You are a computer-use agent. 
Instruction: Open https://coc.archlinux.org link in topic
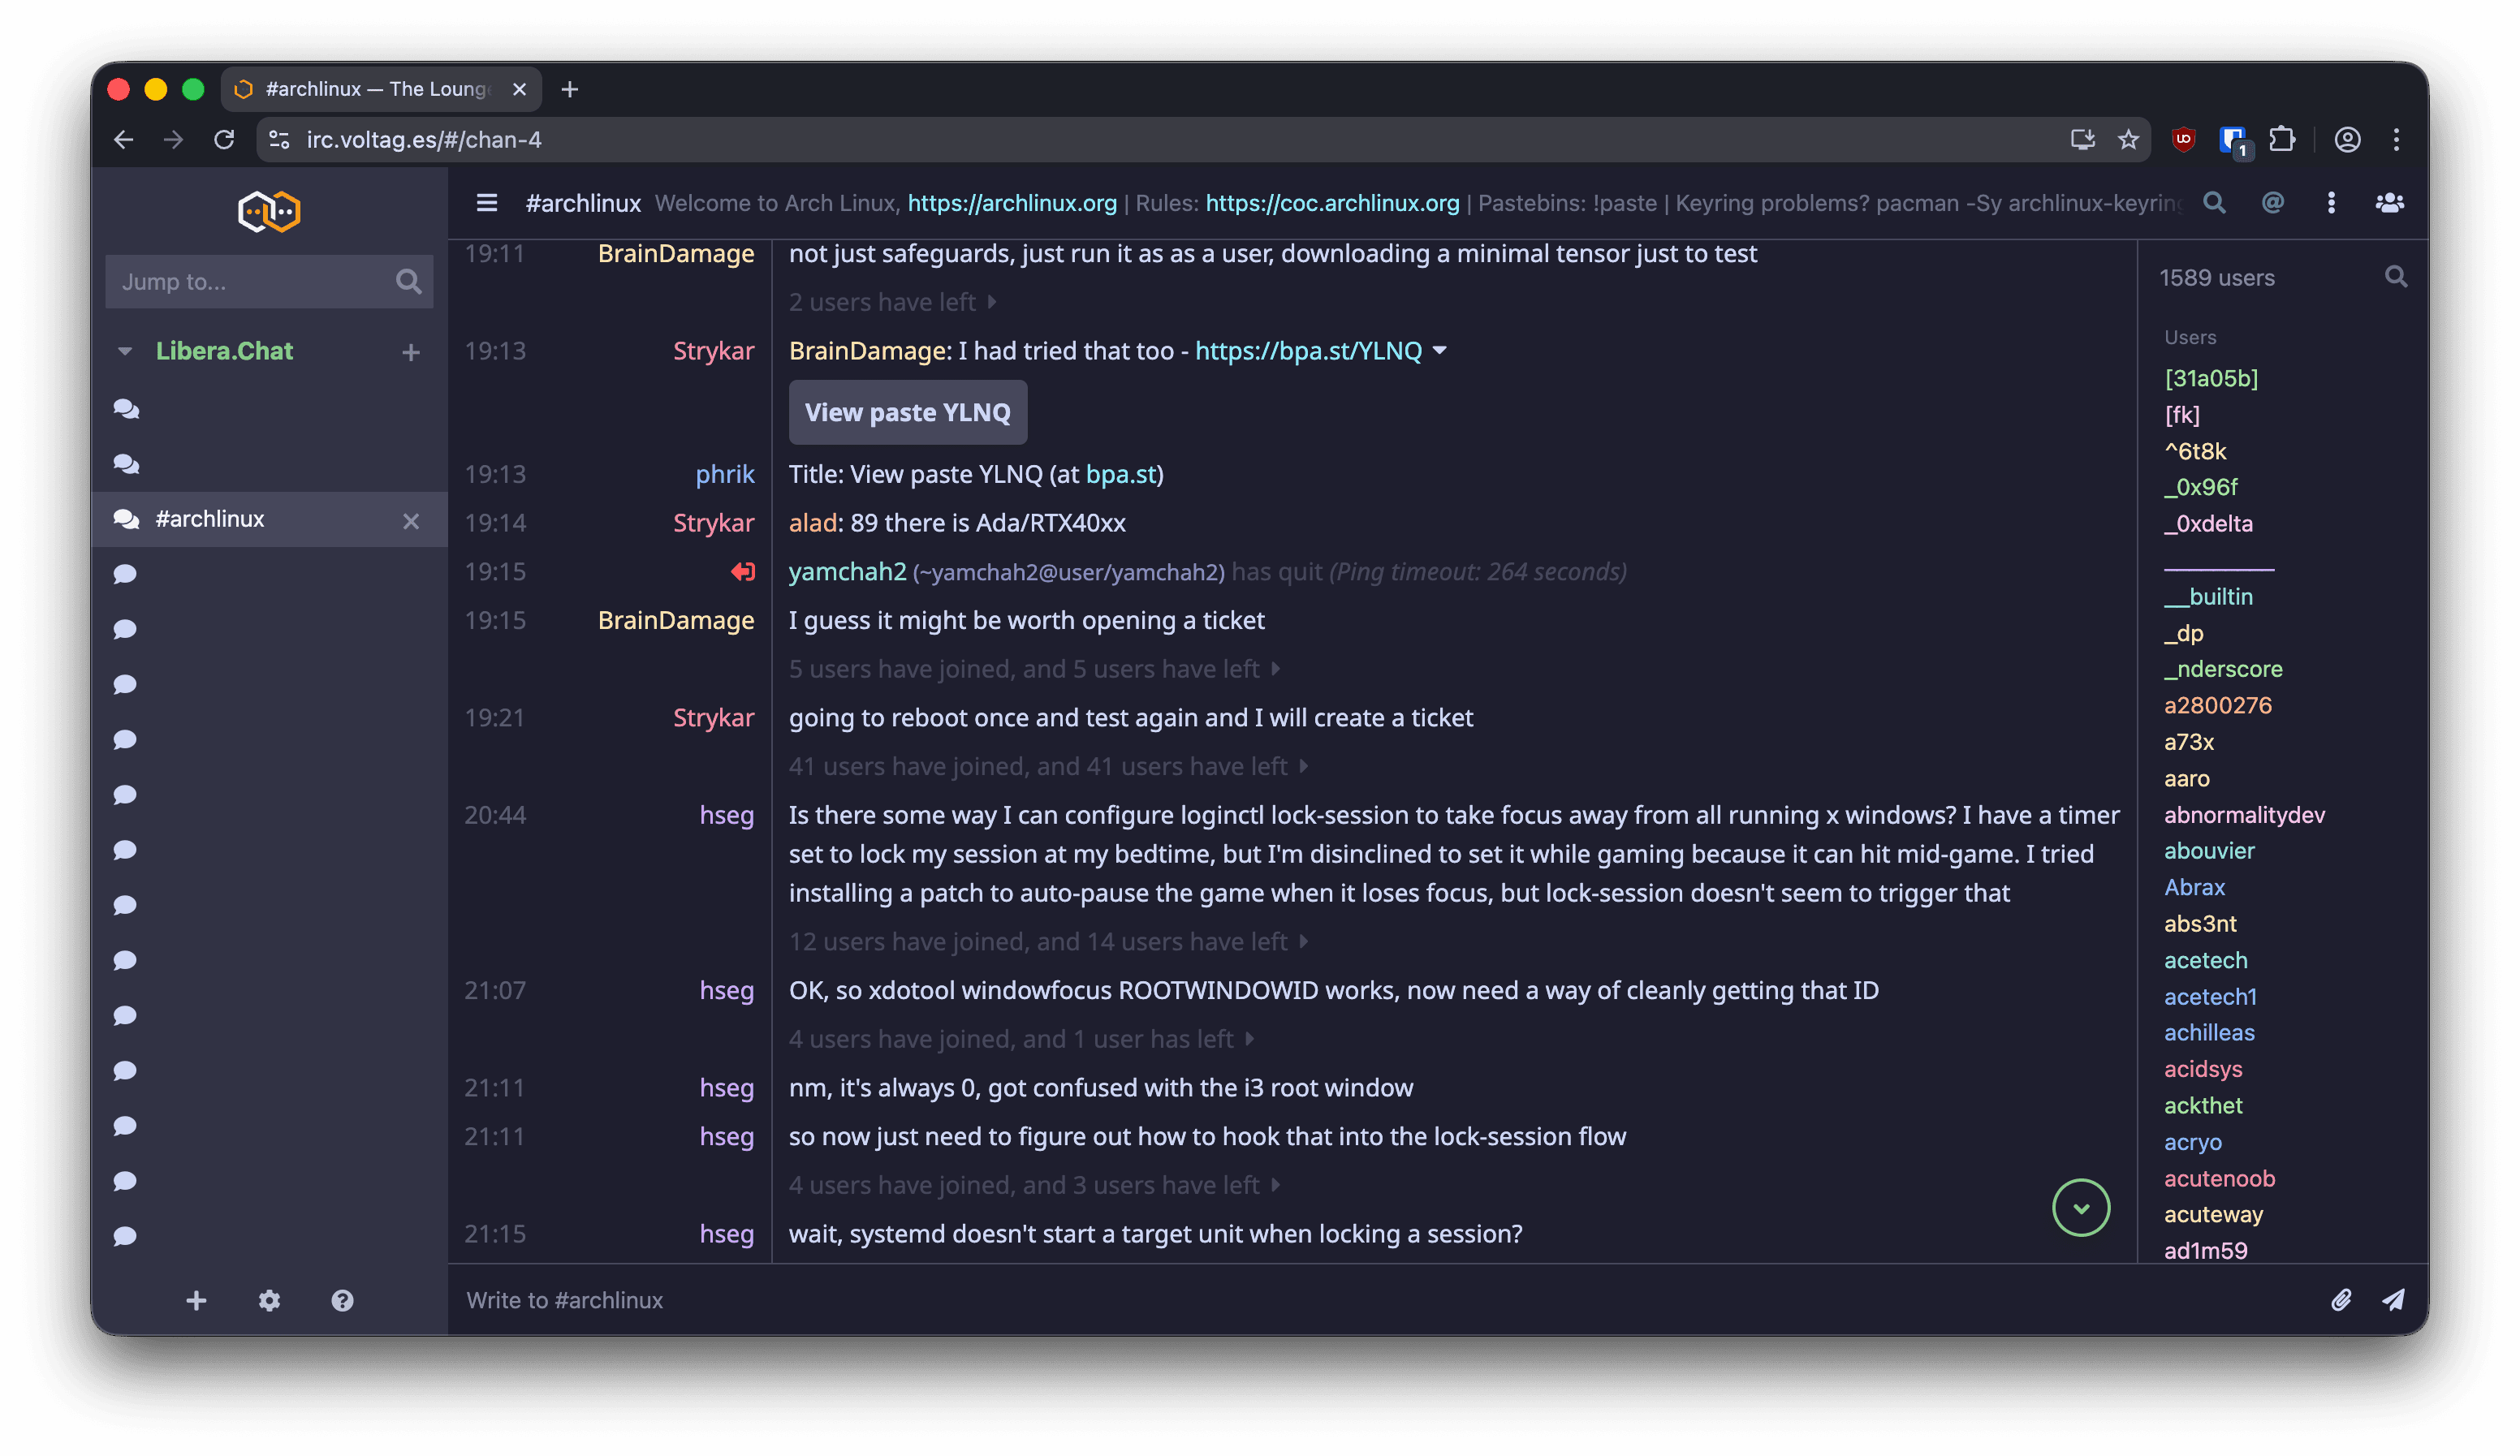[1332, 203]
